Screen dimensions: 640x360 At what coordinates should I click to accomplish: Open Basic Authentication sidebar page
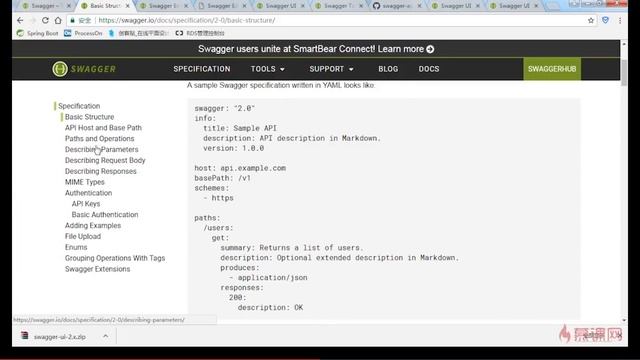105,214
